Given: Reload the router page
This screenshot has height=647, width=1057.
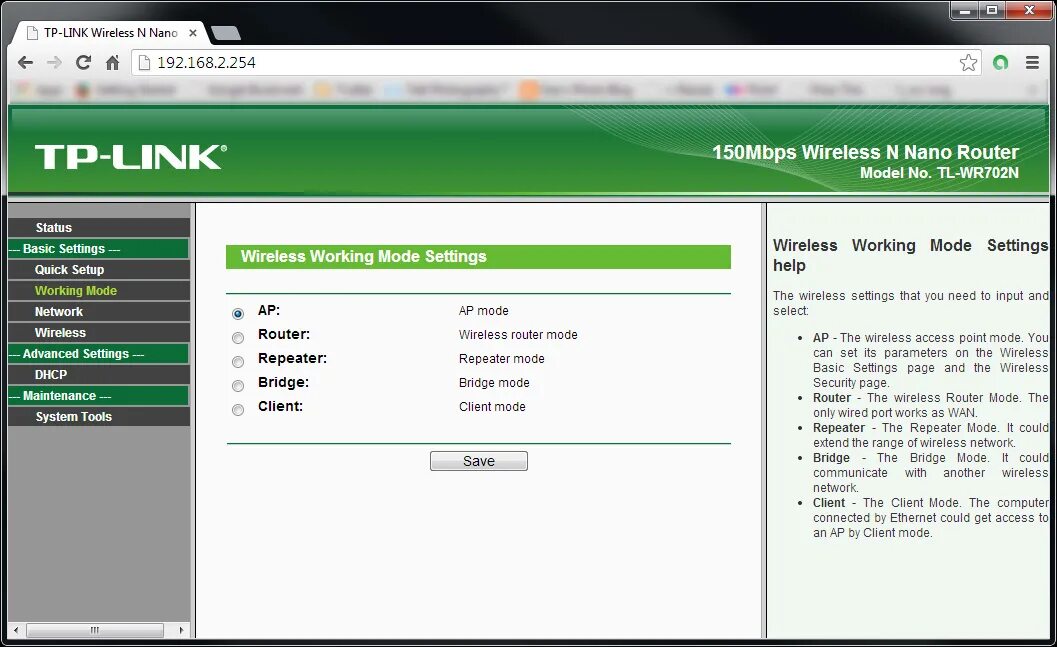Looking at the screenshot, I should (x=83, y=63).
